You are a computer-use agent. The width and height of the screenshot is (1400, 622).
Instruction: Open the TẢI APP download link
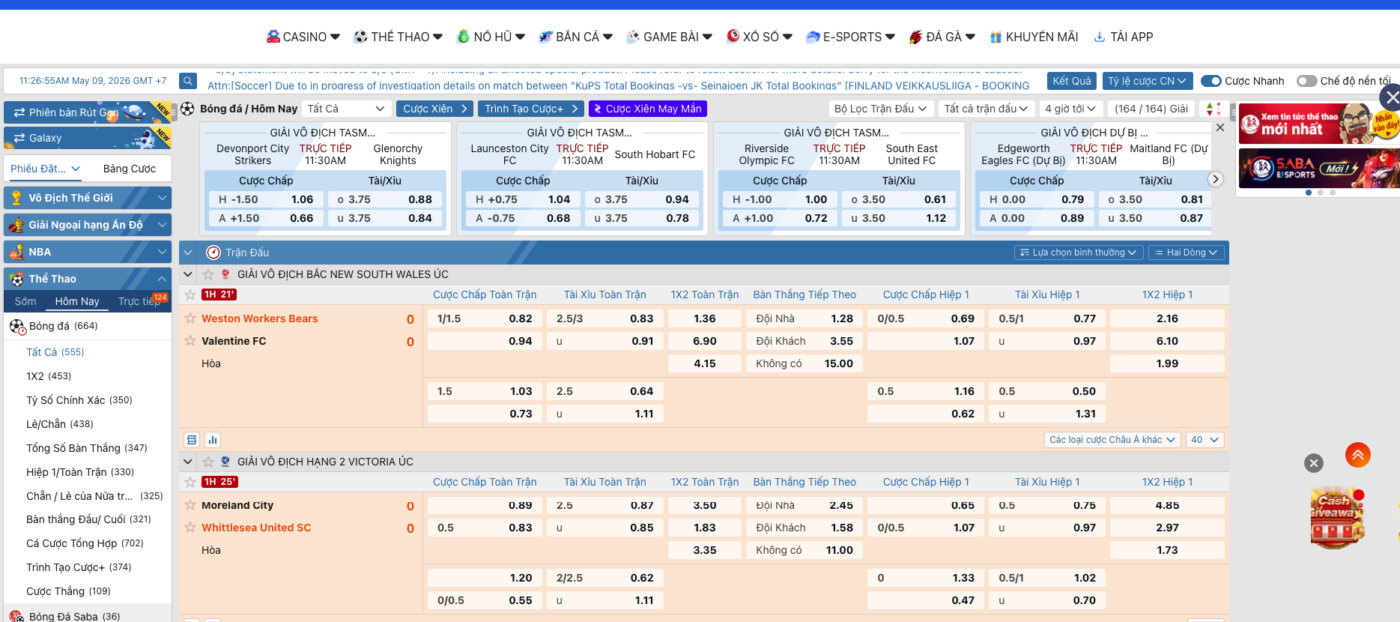[1122, 37]
